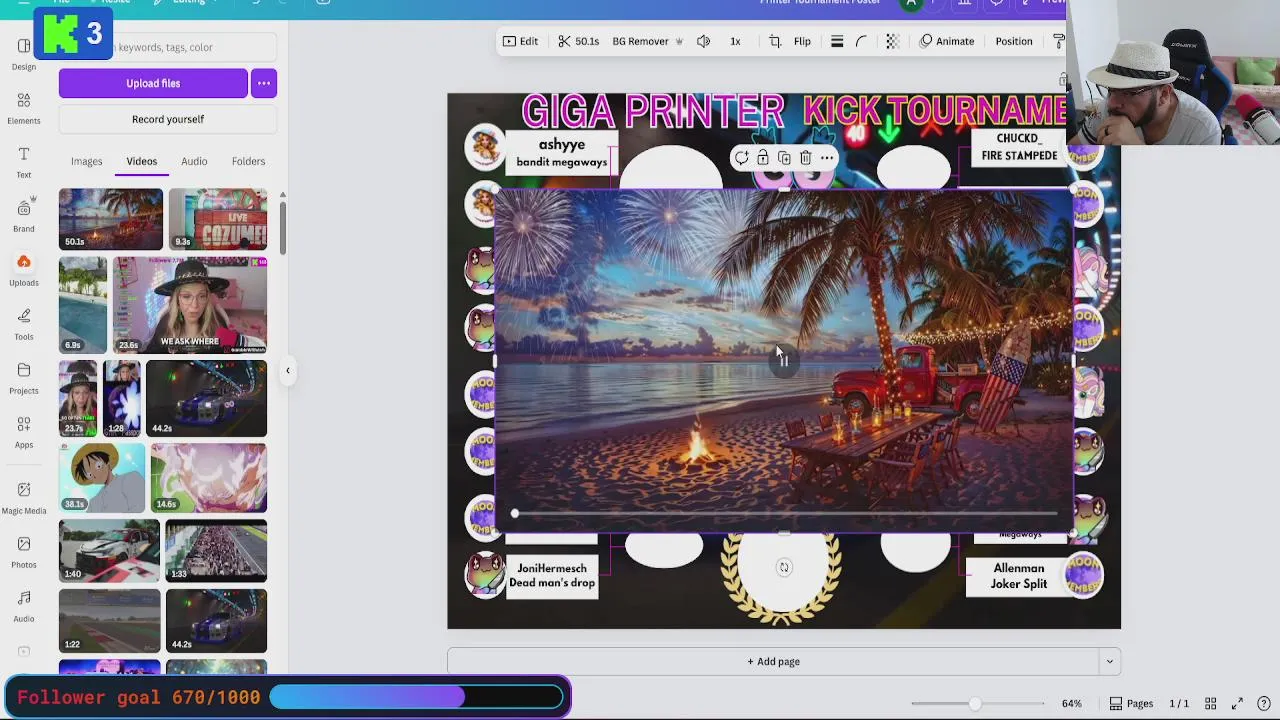
Task: Open more options on floating toolbar
Action: click(827, 158)
